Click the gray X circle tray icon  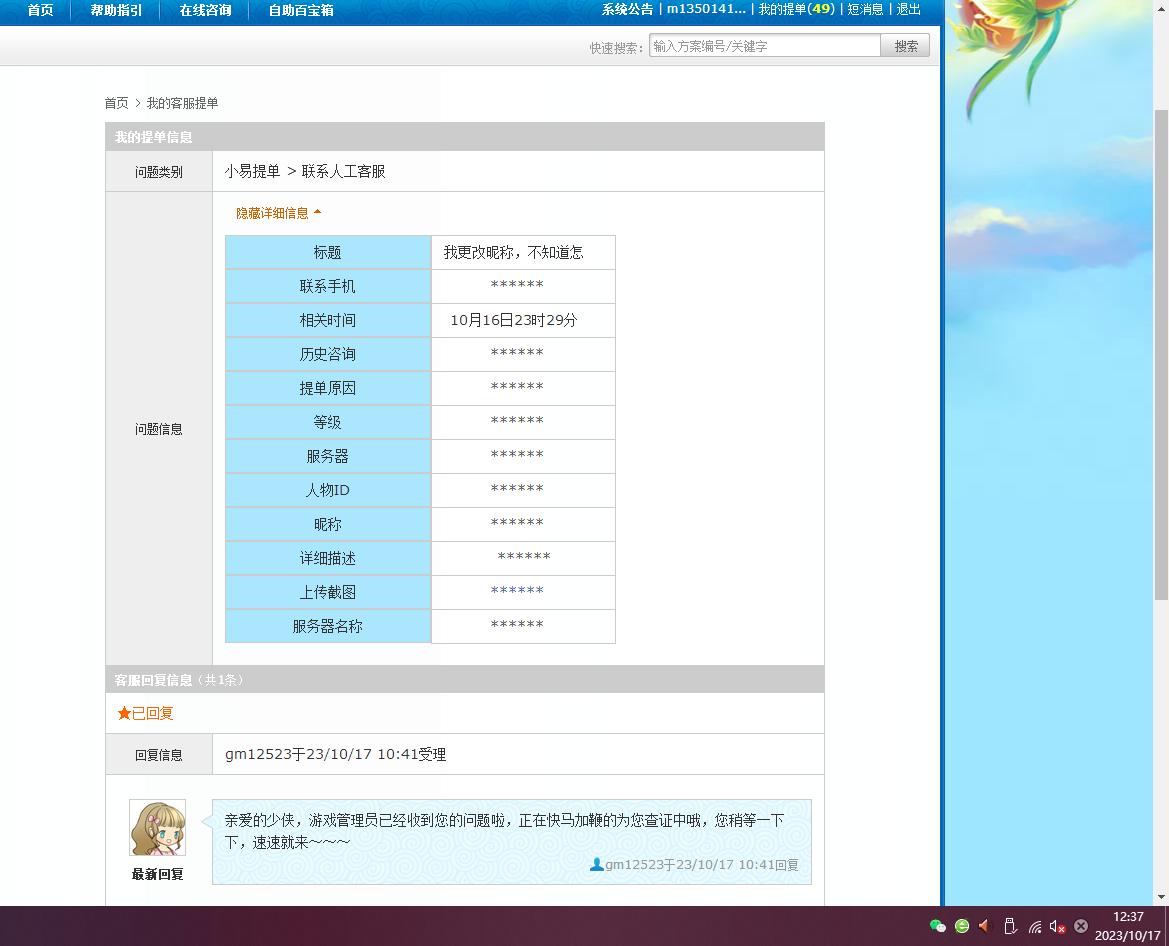1081,926
